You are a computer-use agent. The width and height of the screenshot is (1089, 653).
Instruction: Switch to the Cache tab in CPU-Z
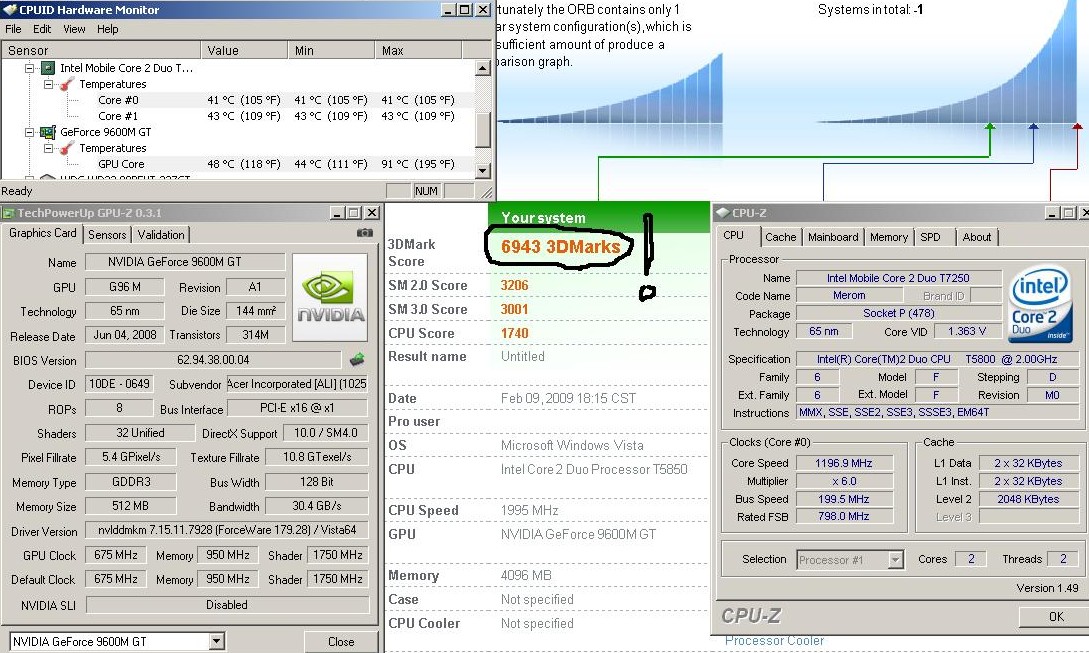(781, 237)
